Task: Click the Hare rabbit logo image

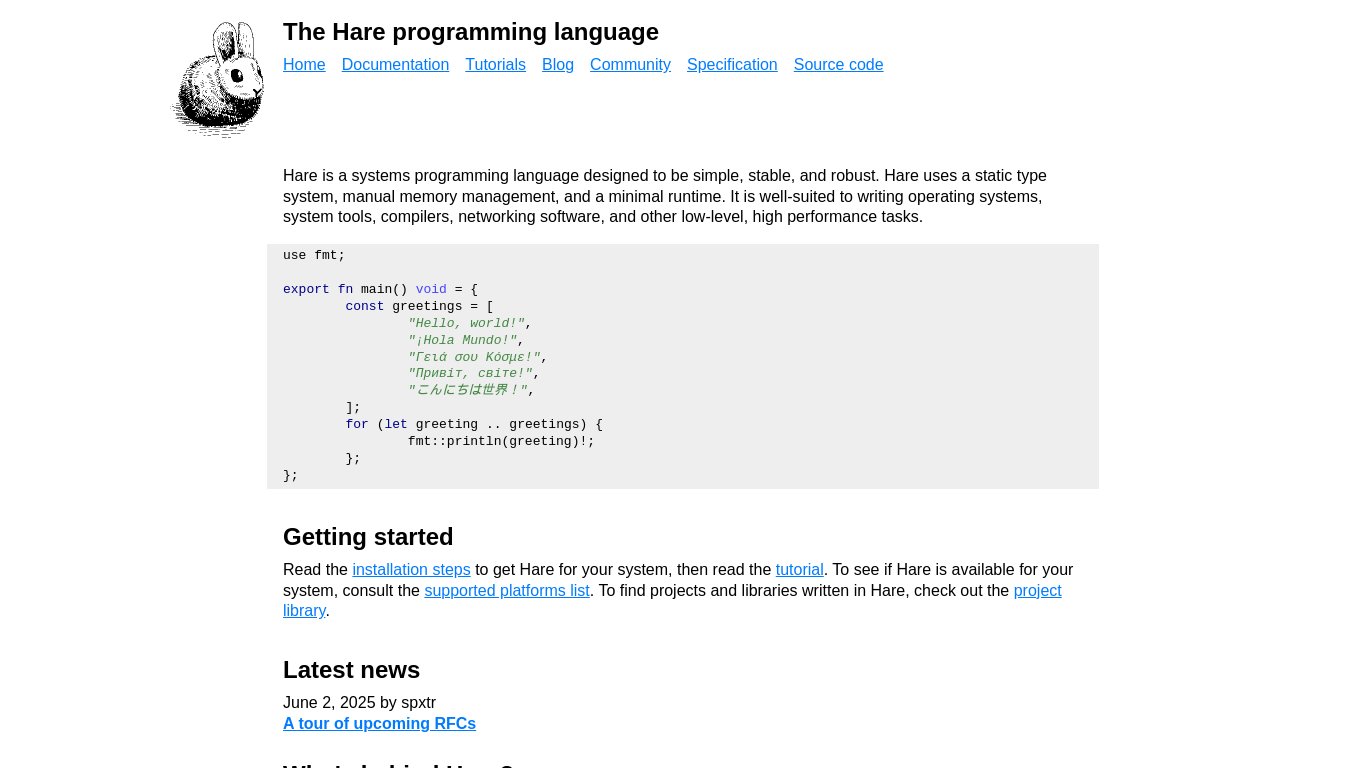Action: [x=218, y=79]
